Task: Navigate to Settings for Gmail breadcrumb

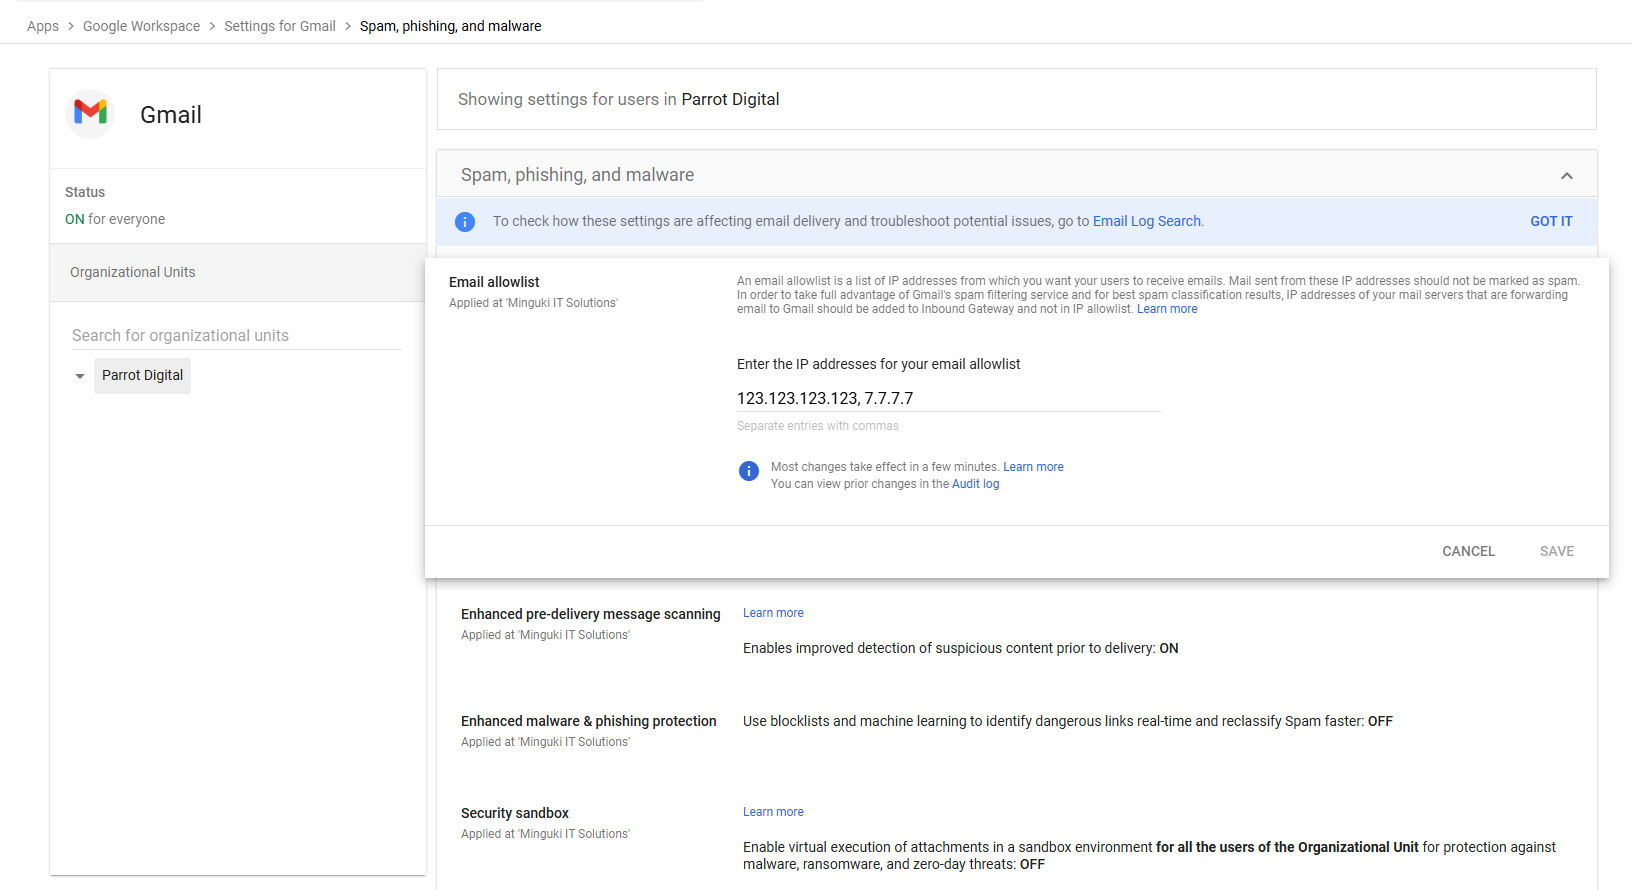Action: click(279, 26)
